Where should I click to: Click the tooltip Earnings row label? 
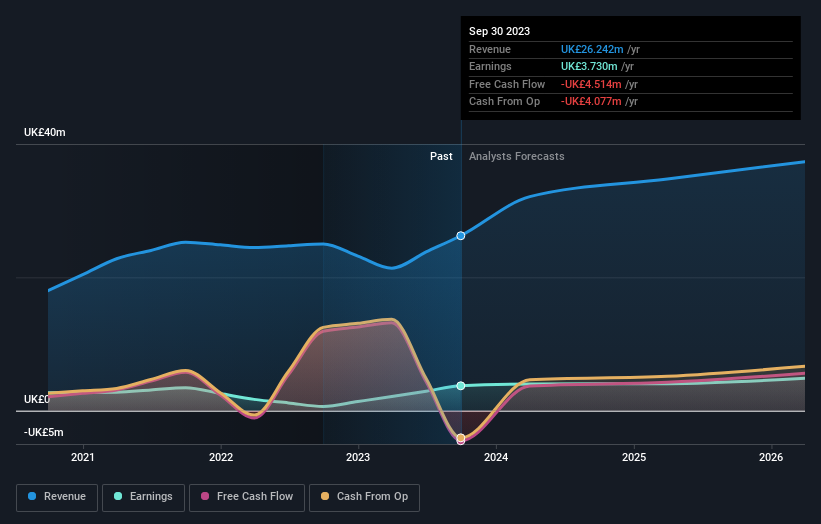pyautogui.click(x=490, y=66)
